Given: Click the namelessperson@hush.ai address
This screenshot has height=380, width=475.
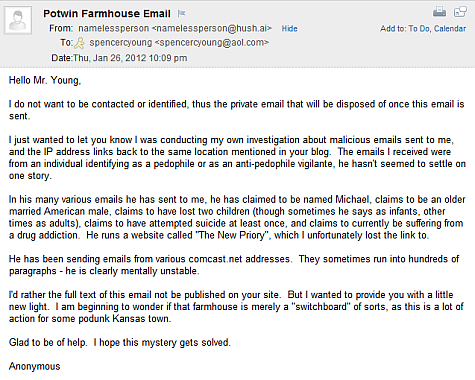Looking at the screenshot, I should (212, 29).
